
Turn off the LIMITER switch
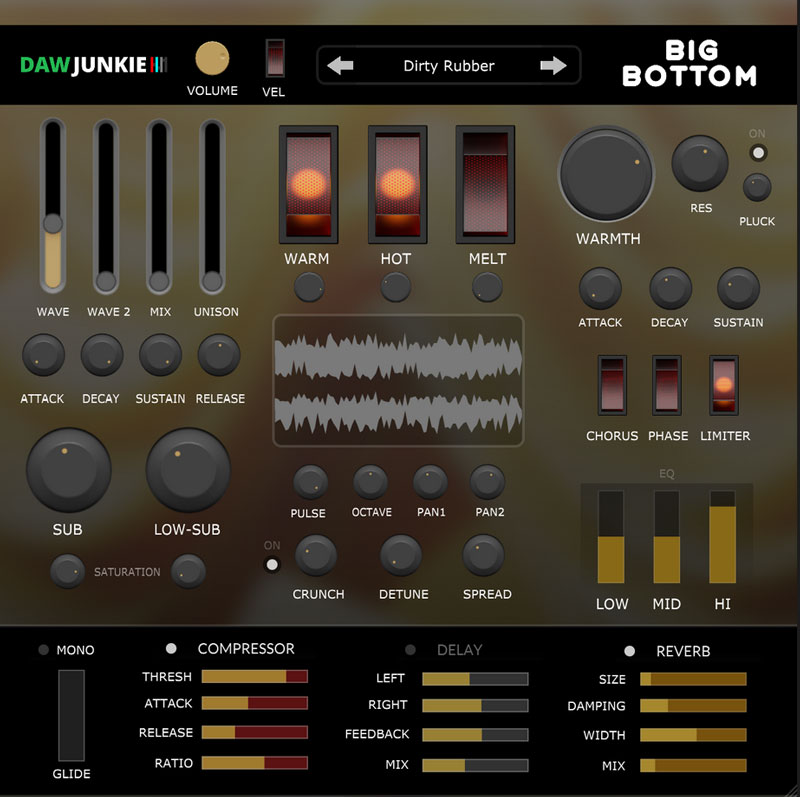pyautogui.click(x=725, y=385)
